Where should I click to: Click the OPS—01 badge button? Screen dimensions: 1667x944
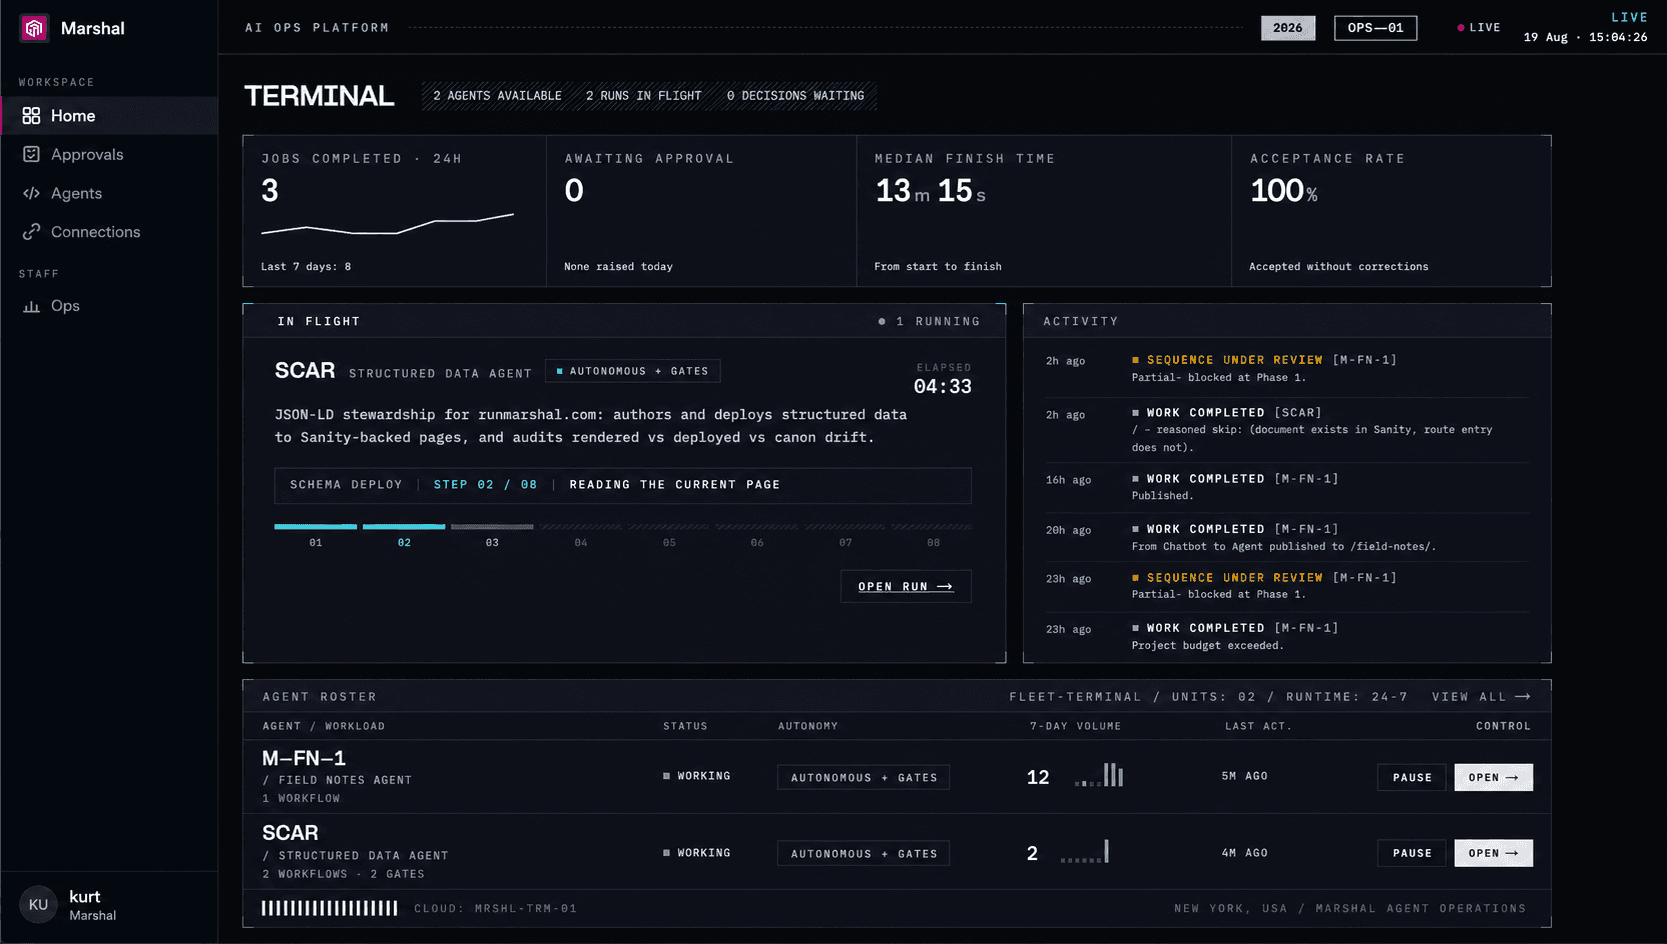(1375, 28)
